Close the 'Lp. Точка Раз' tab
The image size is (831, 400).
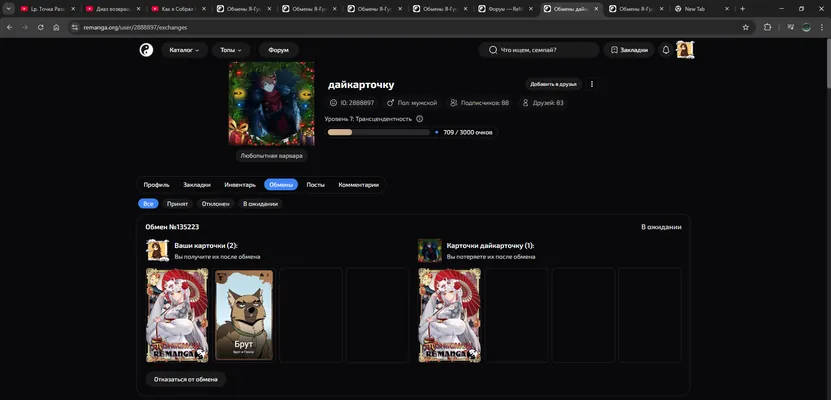pyautogui.click(x=73, y=9)
